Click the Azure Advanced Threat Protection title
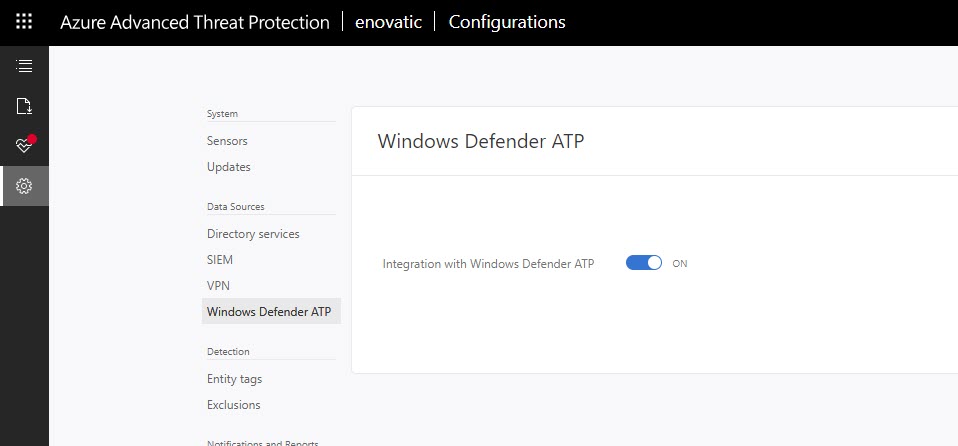The width and height of the screenshot is (958, 446). [x=195, y=22]
